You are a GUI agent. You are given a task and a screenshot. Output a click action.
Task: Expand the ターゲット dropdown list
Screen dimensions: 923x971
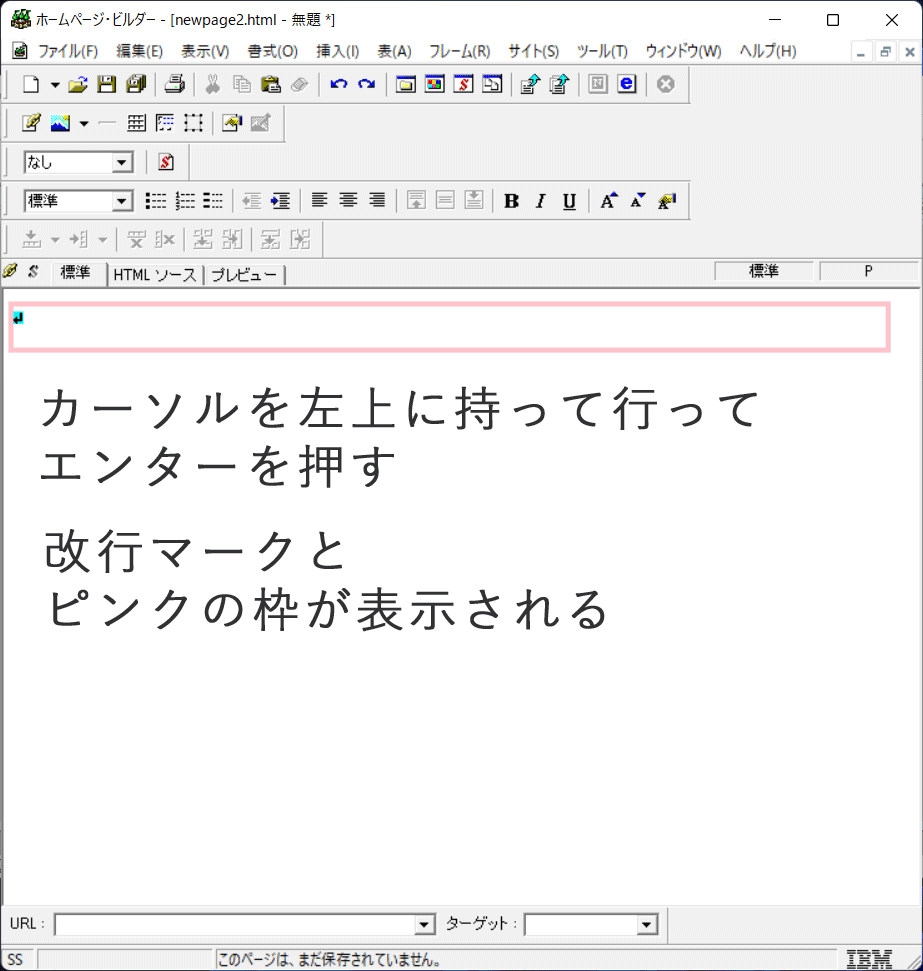(x=647, y=925)
